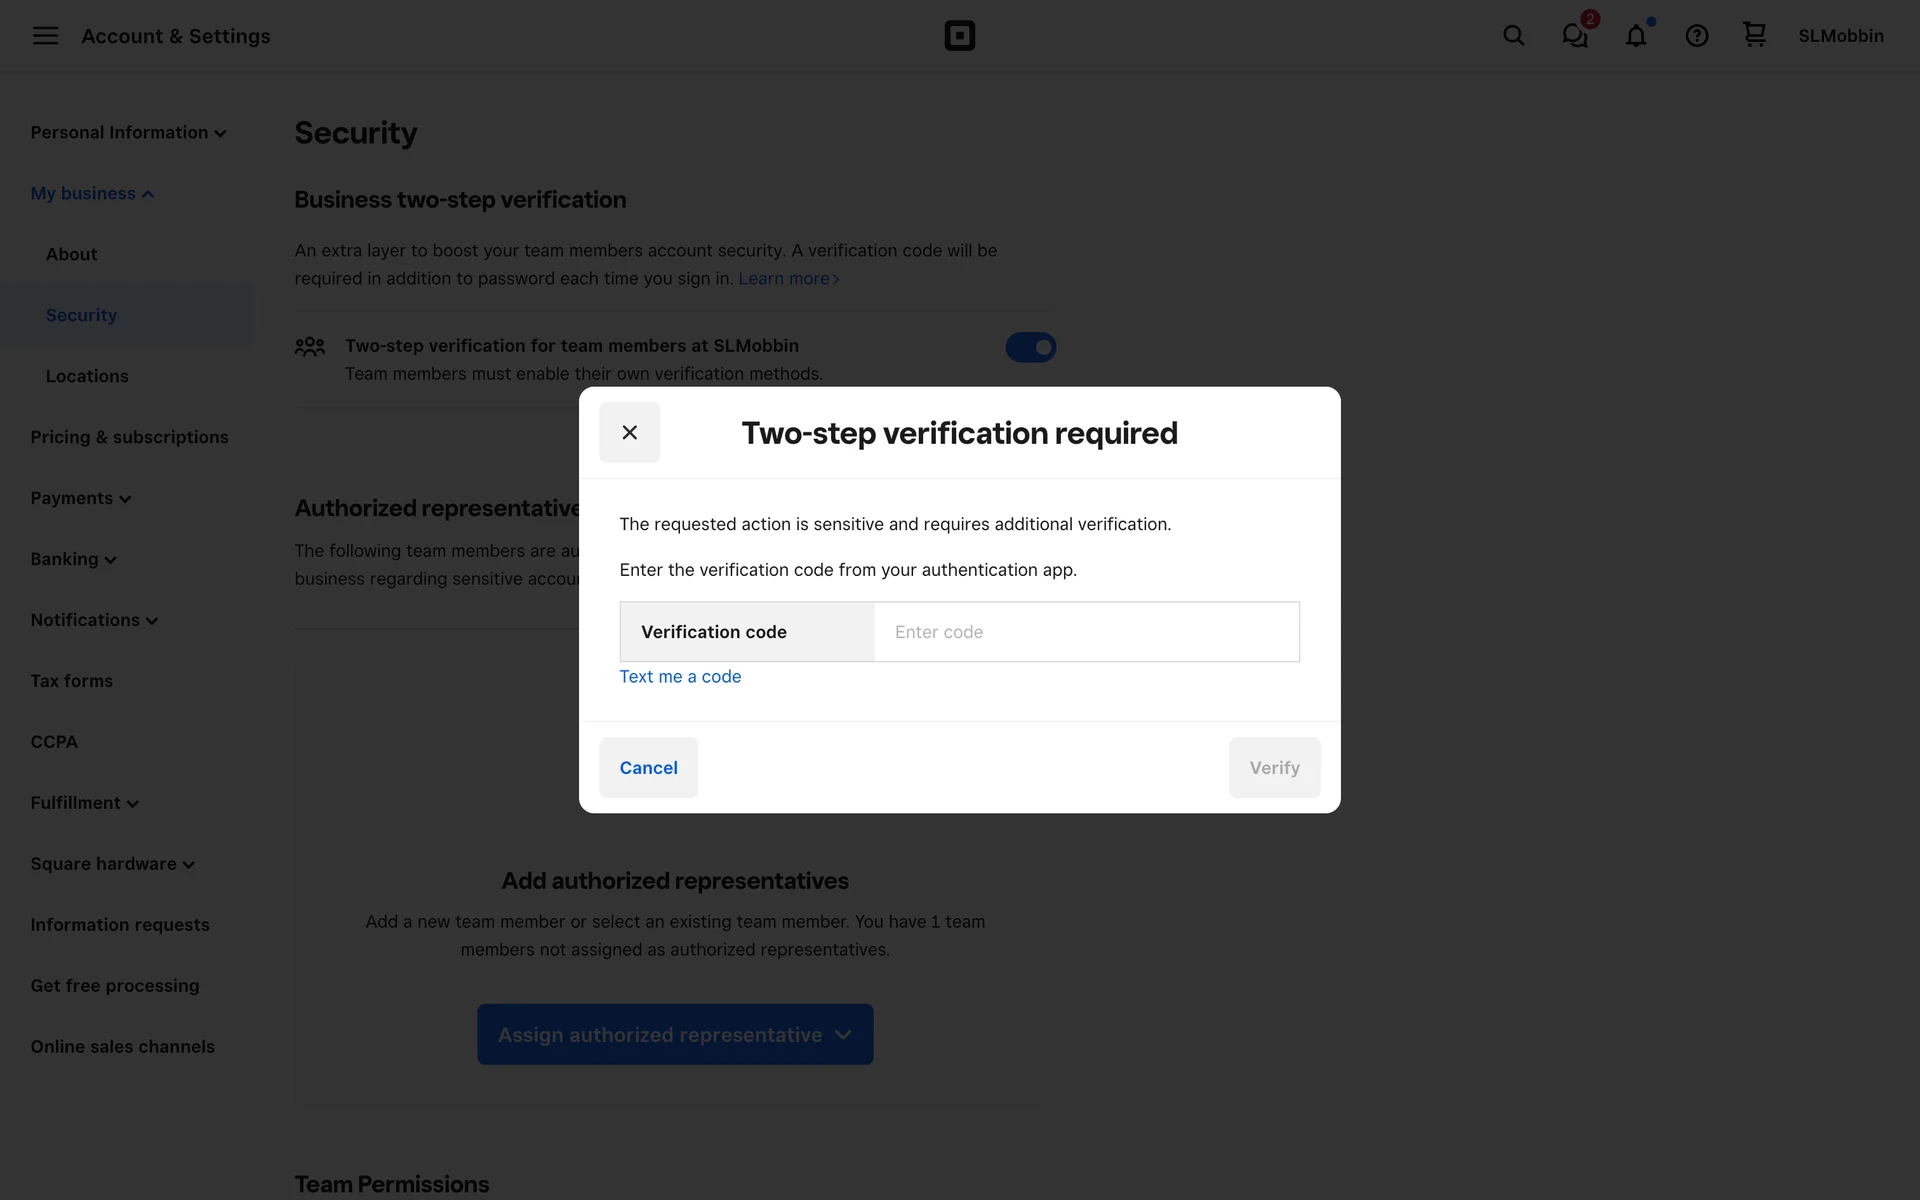Click the help question mark icon
Image resolution: width=1920 pixels, height=1200 pixels.
[x=1696, y=36]
